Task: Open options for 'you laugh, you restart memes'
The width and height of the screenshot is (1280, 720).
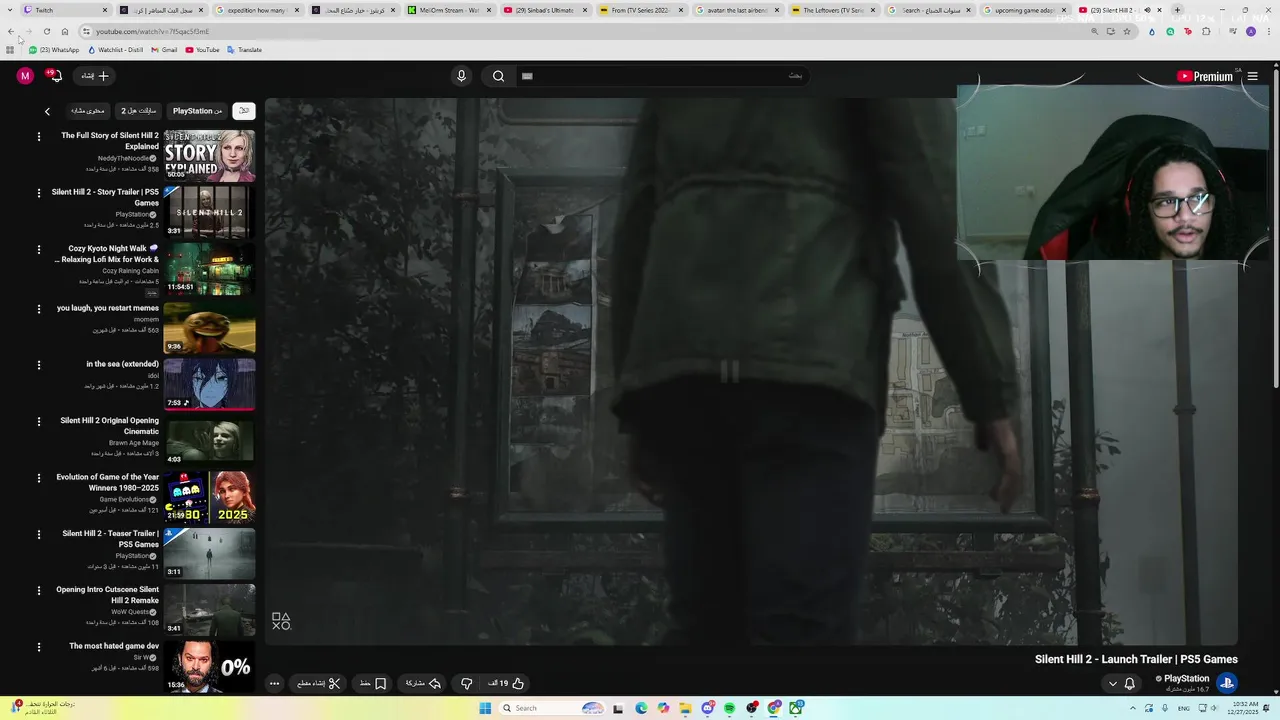Action: point(39,309)
